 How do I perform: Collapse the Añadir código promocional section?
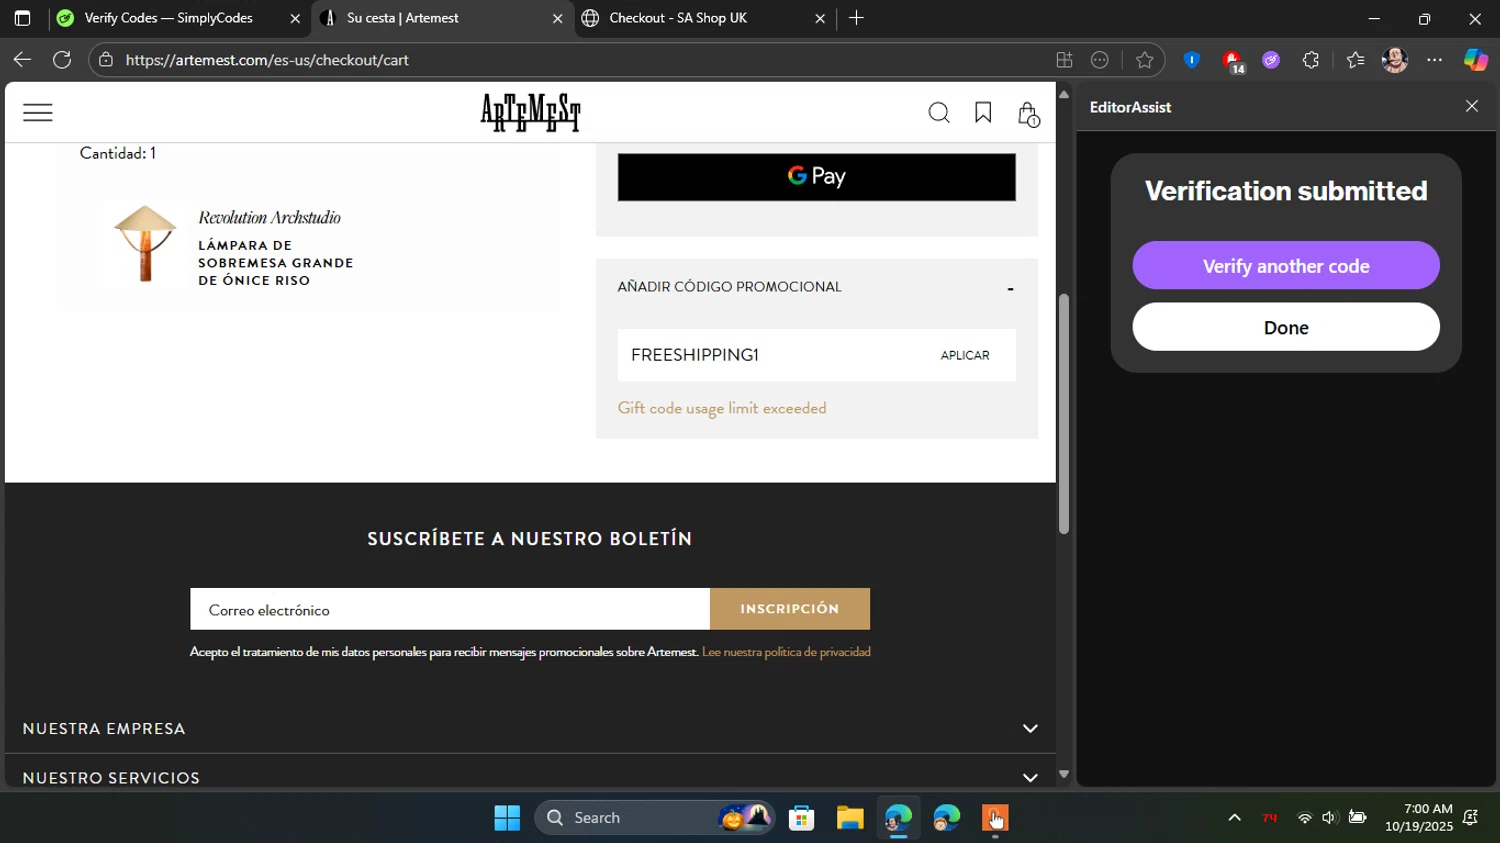click(x=1010, y=288)
